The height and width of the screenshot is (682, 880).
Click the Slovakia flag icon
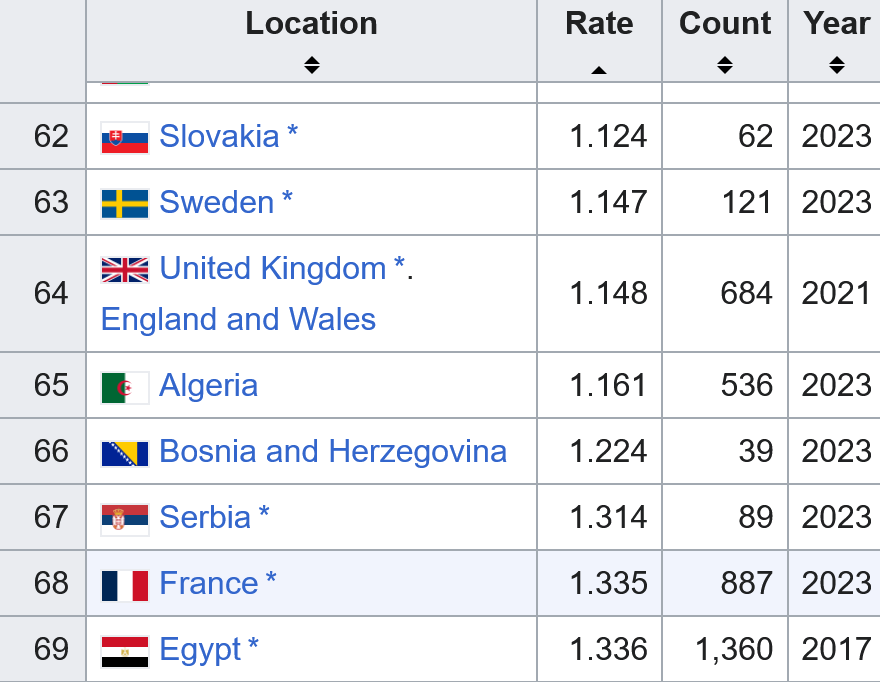click(x=125, y=137)
